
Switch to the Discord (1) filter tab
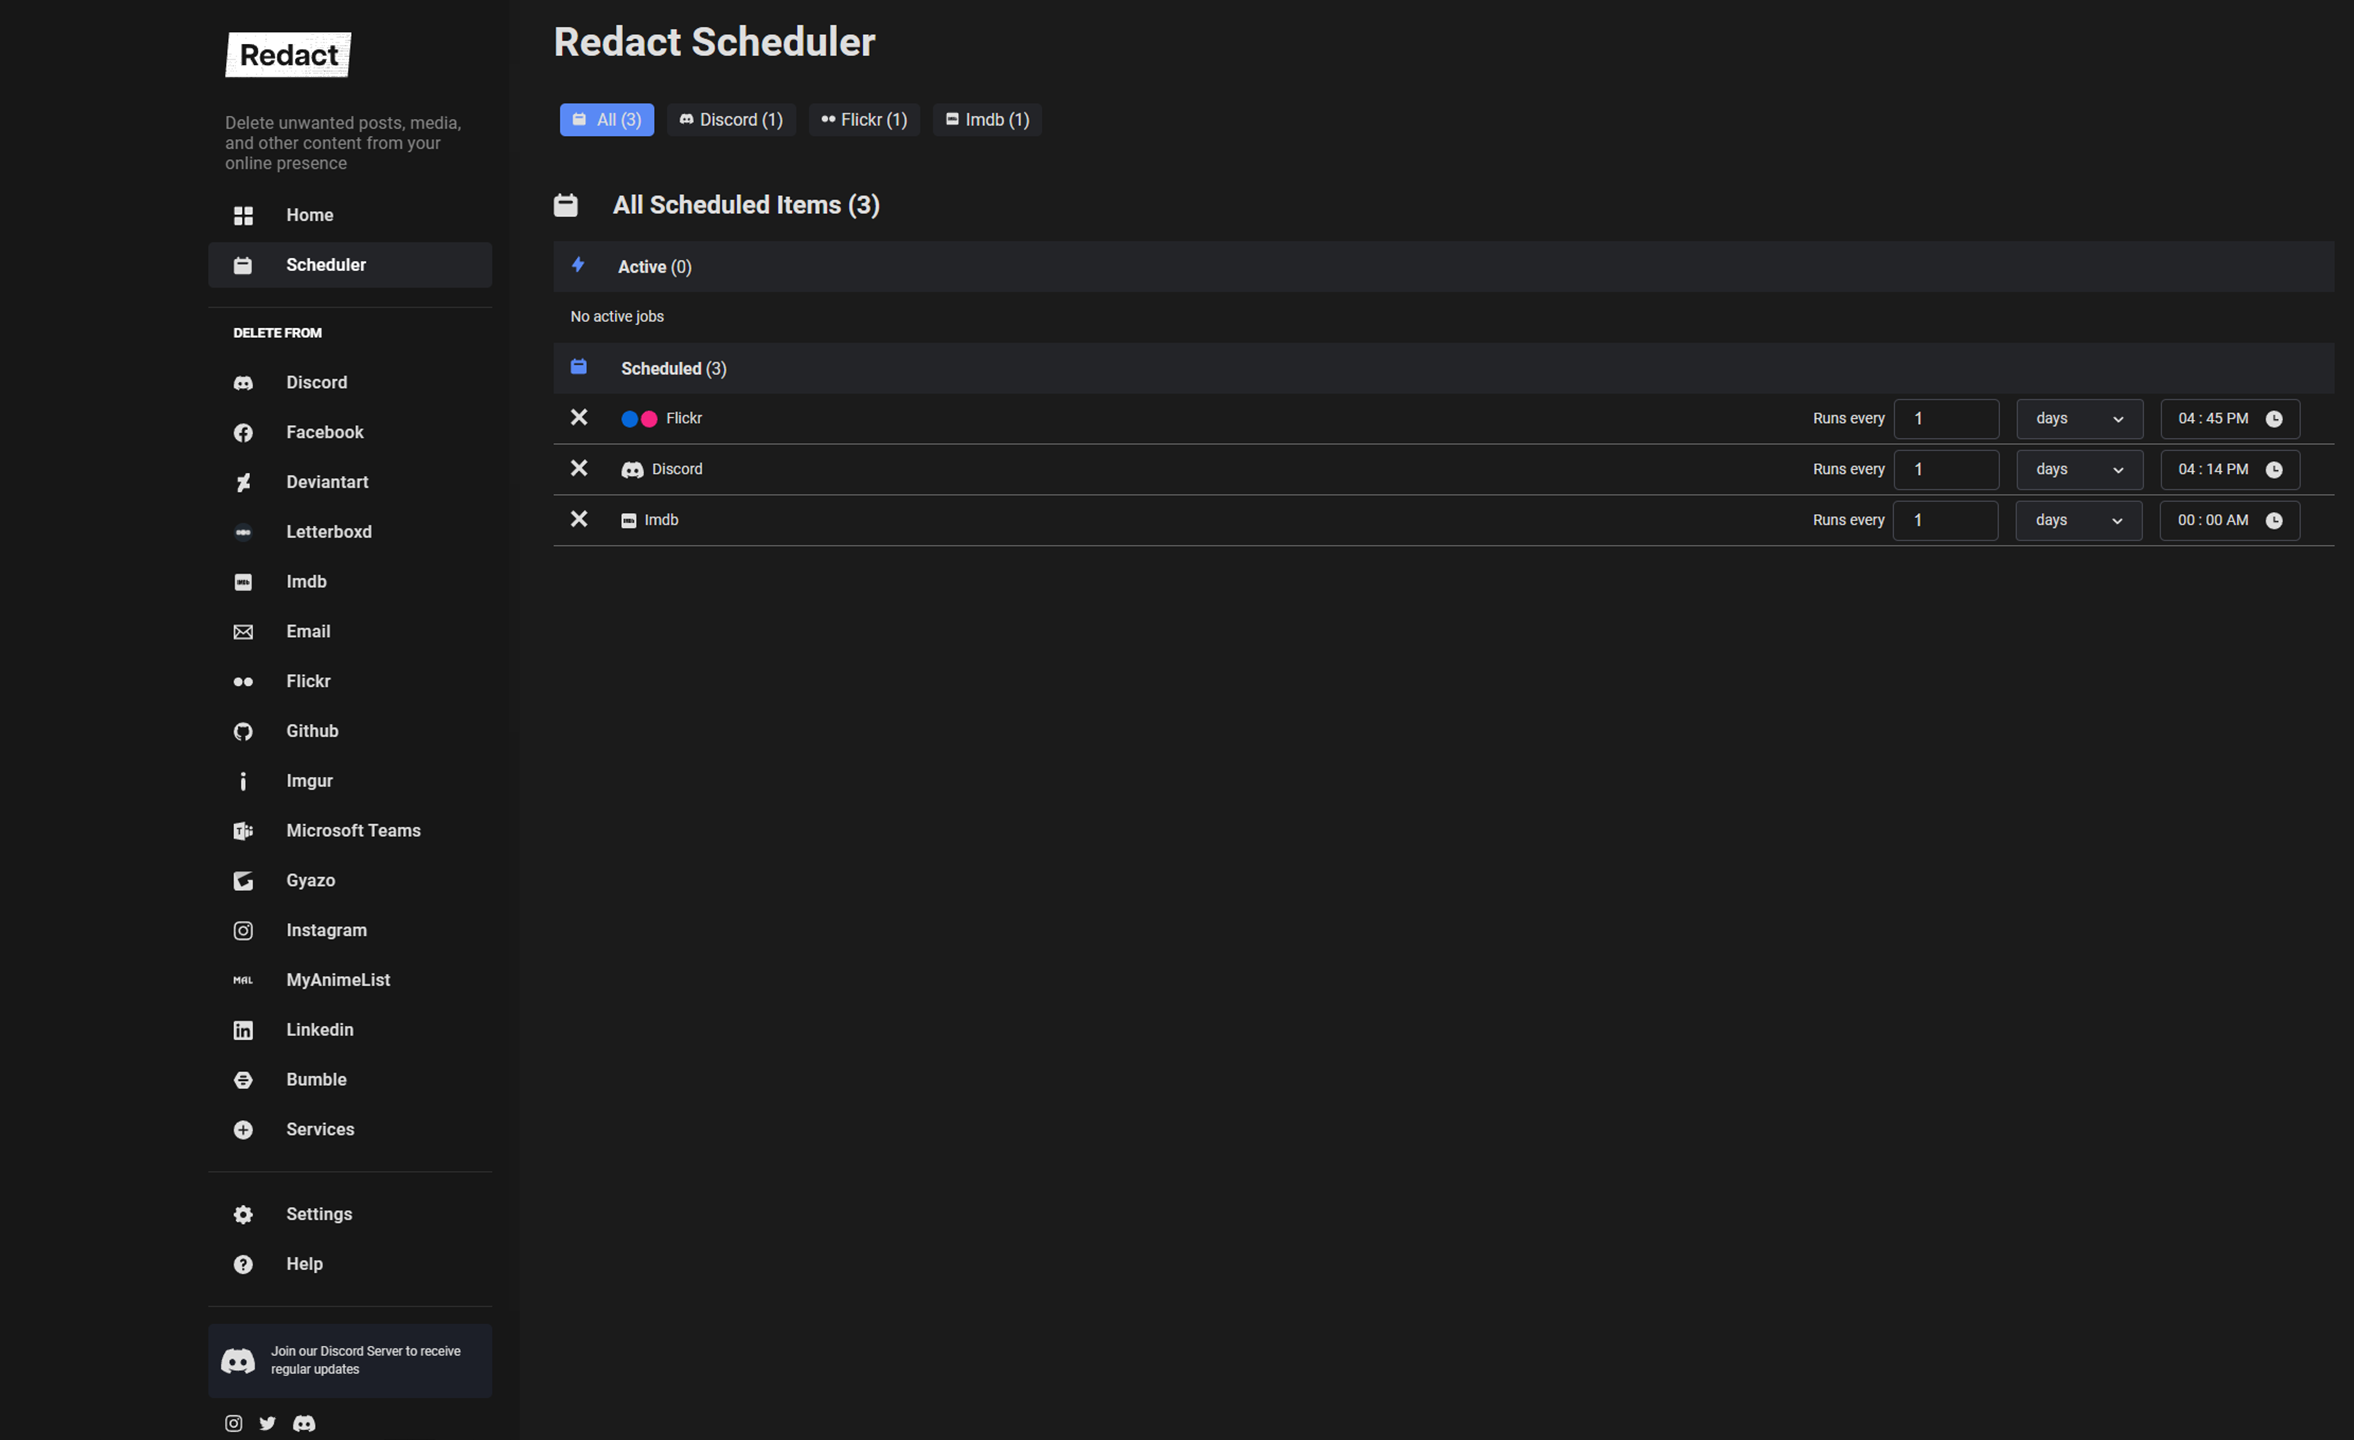(731, 120)
